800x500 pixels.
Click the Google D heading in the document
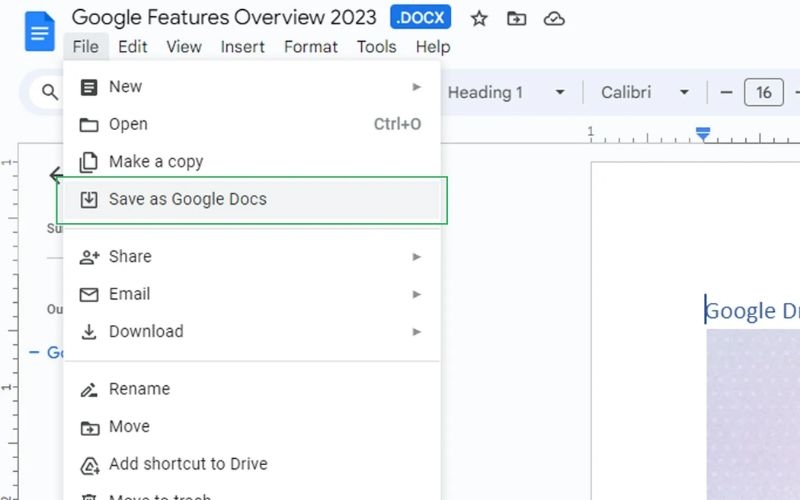pyautogui.click(x=752, y=311)
